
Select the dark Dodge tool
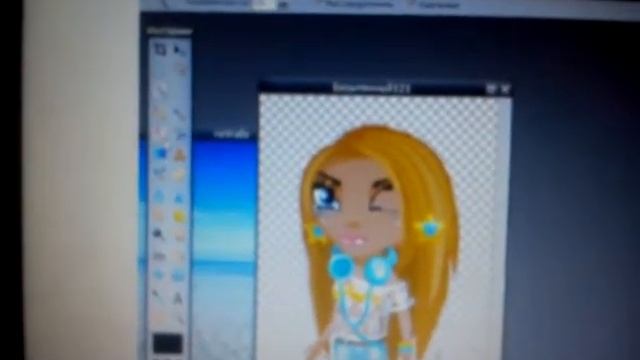click(160, 235)
